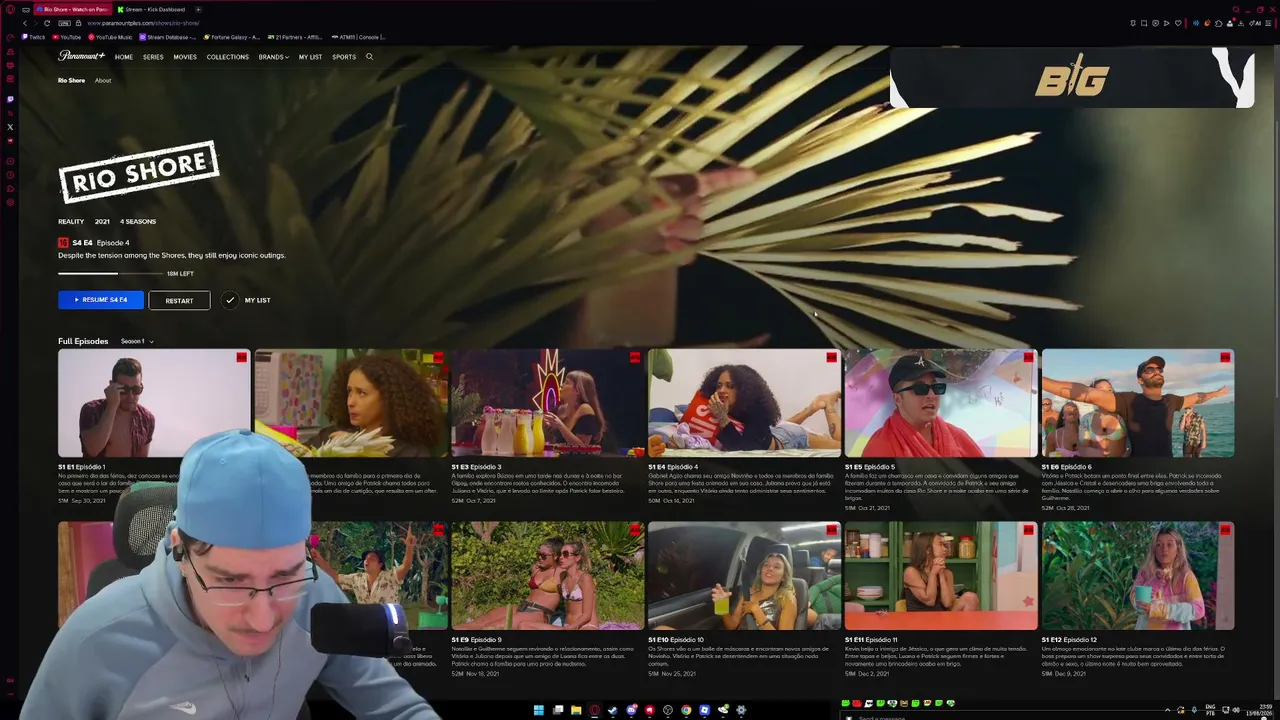Screen dimensions: 1280x720
Task: Play the Episódio 3 thumbnail
Action: [548, 403]
